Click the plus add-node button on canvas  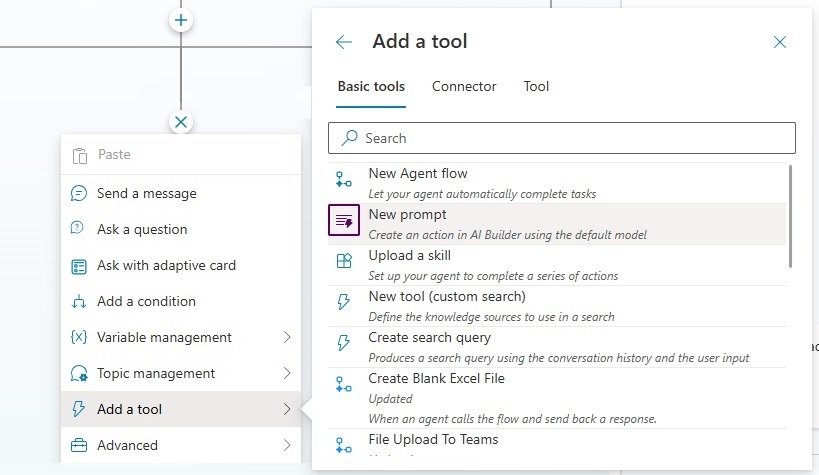[x=181, y=20]
